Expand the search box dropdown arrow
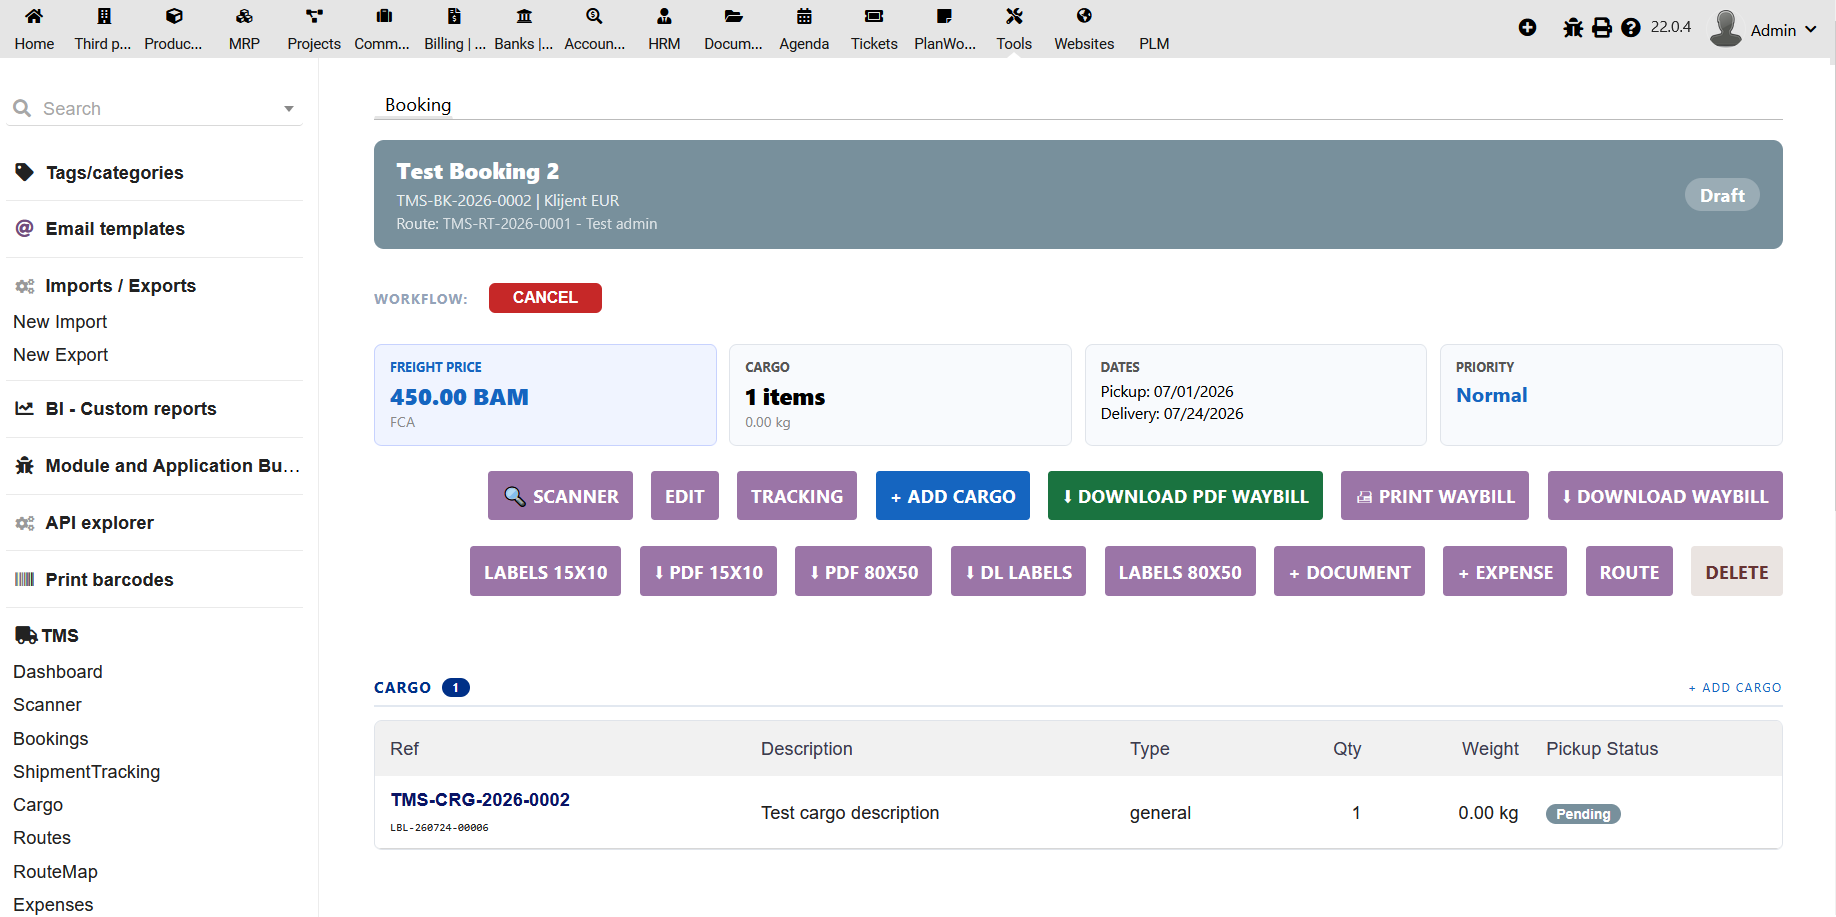Viewport: 1836px width, 917px height. pyautogui.click(x=289, y=109)
